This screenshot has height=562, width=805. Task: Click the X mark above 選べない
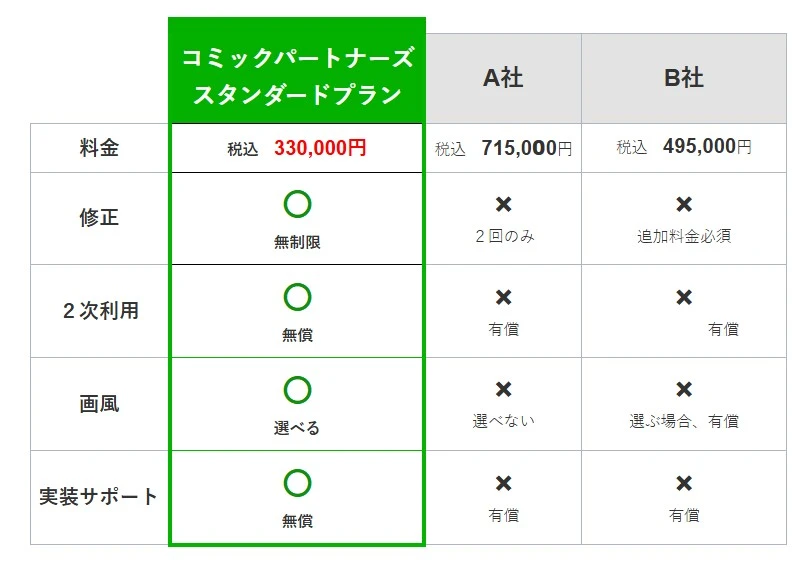504,390
